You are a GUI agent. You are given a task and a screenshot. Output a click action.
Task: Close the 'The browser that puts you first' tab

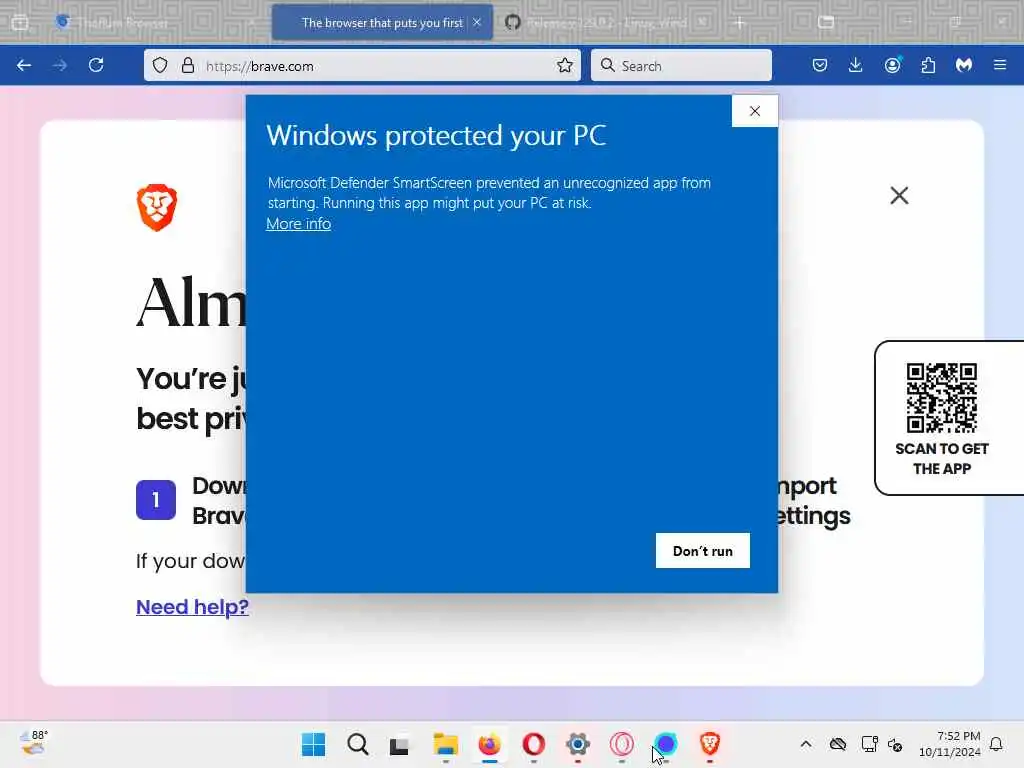pos(477,22)
